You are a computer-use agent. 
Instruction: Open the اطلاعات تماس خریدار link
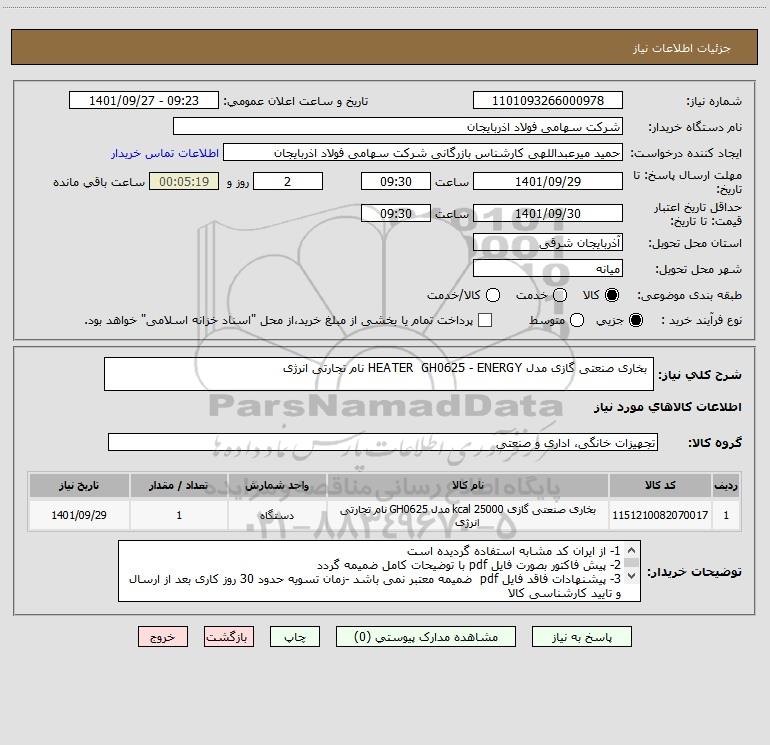tap(165, 153)
